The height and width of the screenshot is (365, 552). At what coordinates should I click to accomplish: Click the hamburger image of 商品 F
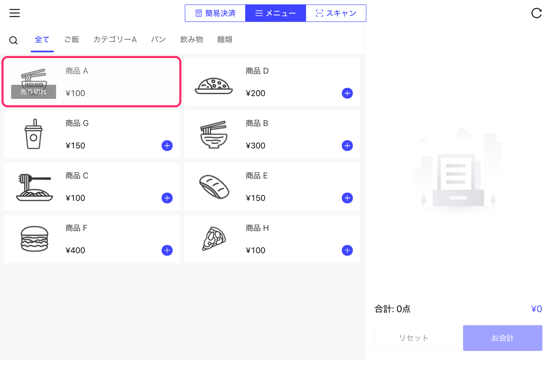click(x=34, y=239)
